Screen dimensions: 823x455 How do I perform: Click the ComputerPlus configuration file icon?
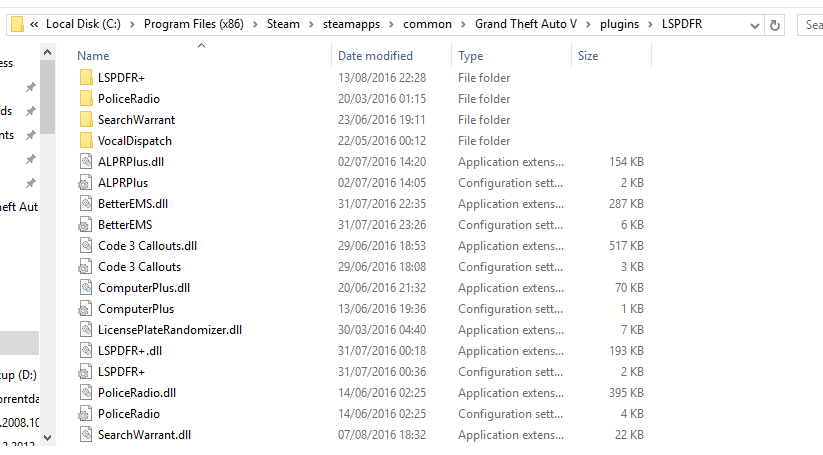pyautogui.click(x=85, y=309)
